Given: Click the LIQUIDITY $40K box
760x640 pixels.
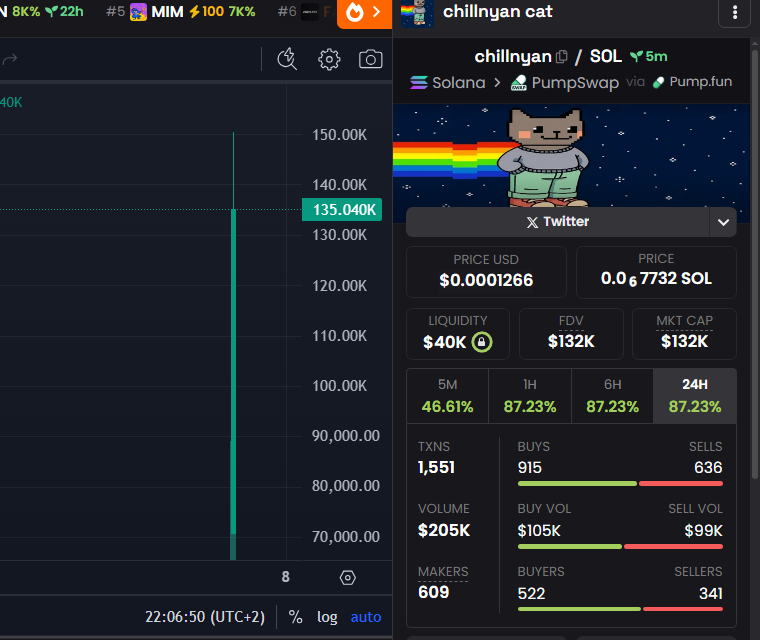Looking at the screenshot, I should pos(458,334).
